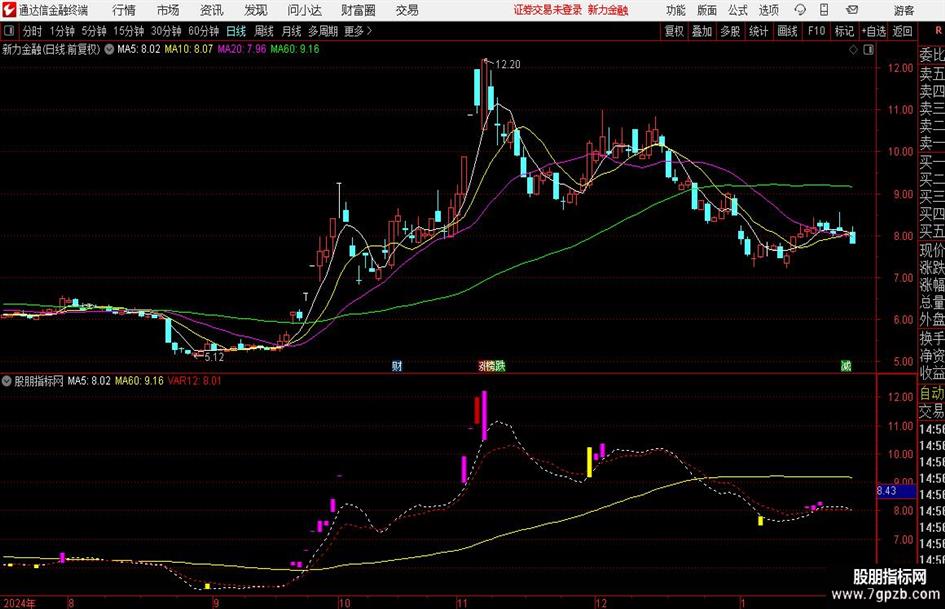Click the 画线 drawing button
The width and height of the screenshot is (945, 609).
point(788,31)
